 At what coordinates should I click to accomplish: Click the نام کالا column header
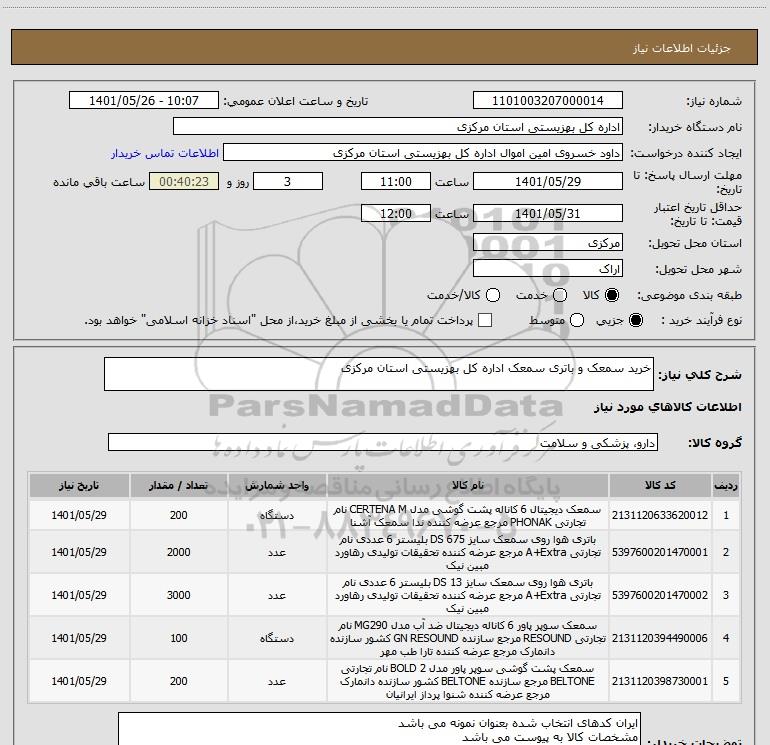[468, 485]
